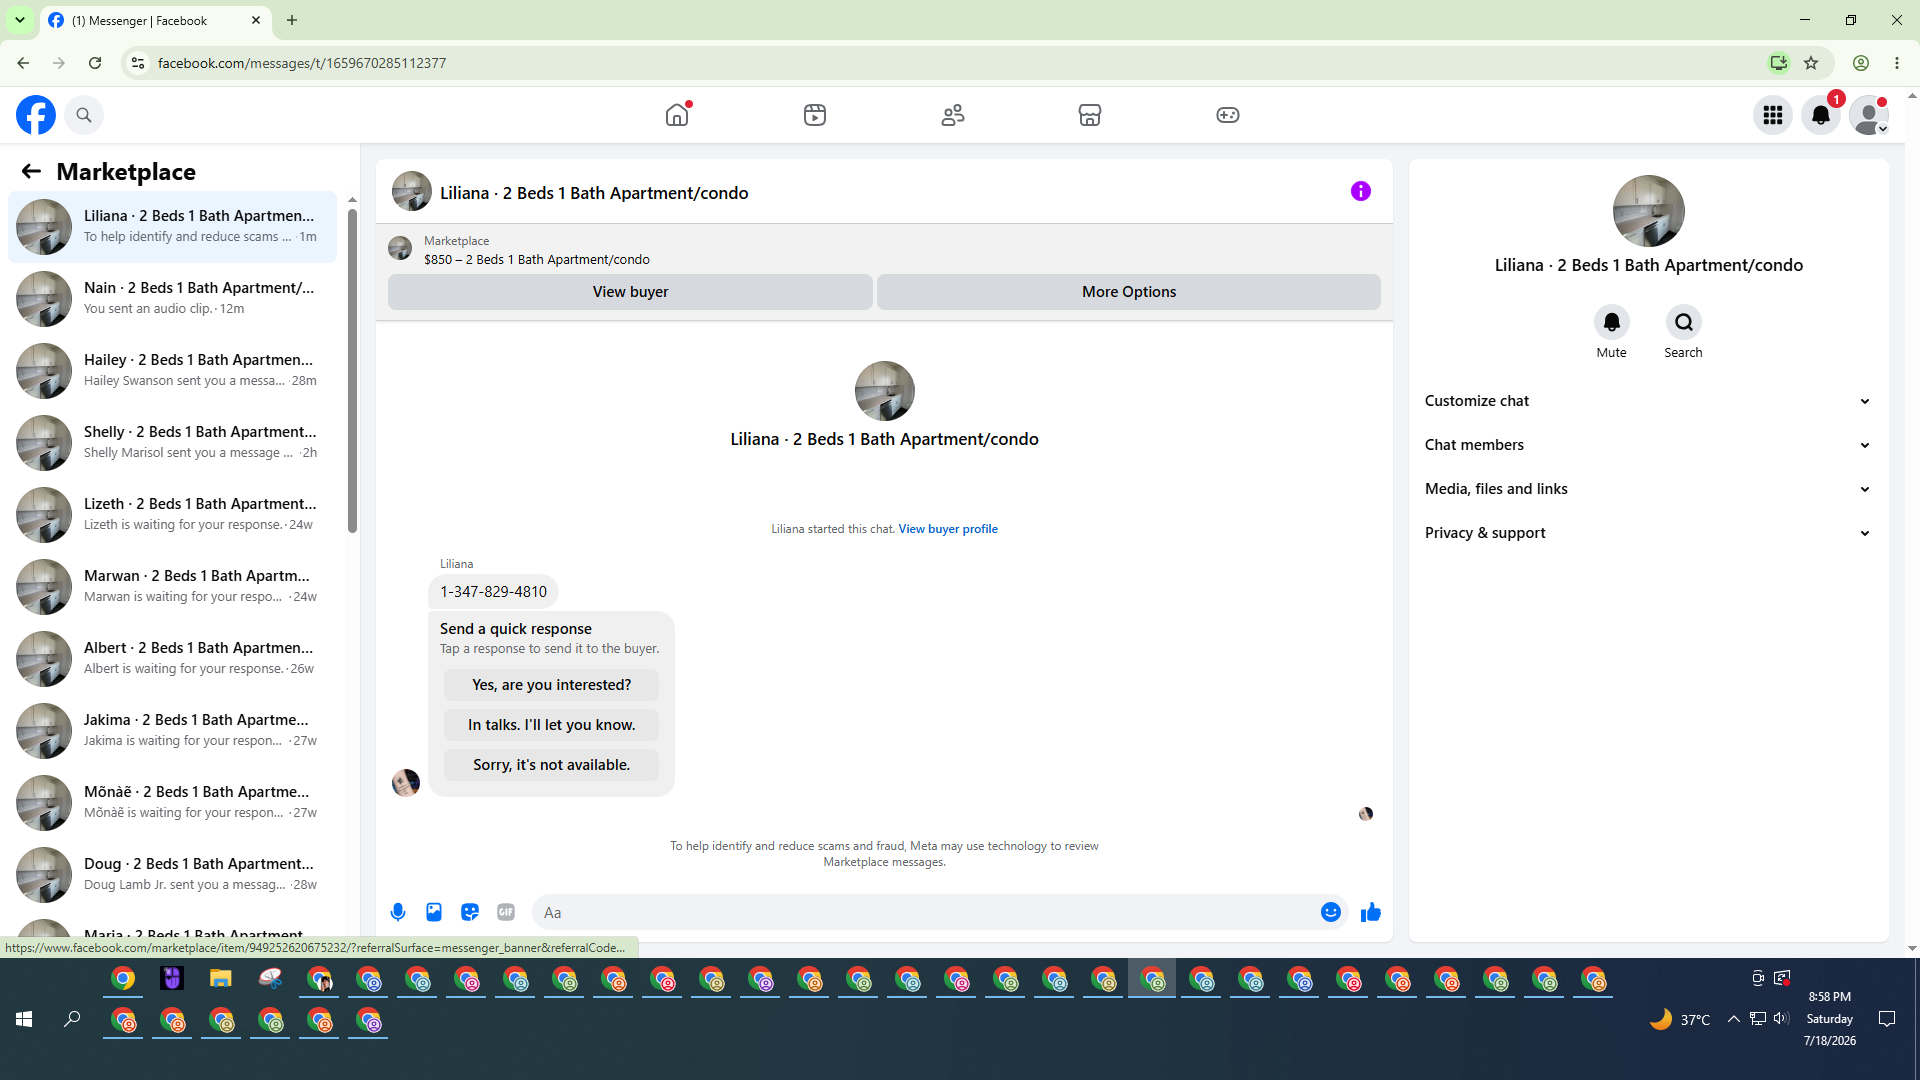The height and width of the screenshot is (1080, 1920).
Task: Attach a photo file icon
Action: coord(434,912)
